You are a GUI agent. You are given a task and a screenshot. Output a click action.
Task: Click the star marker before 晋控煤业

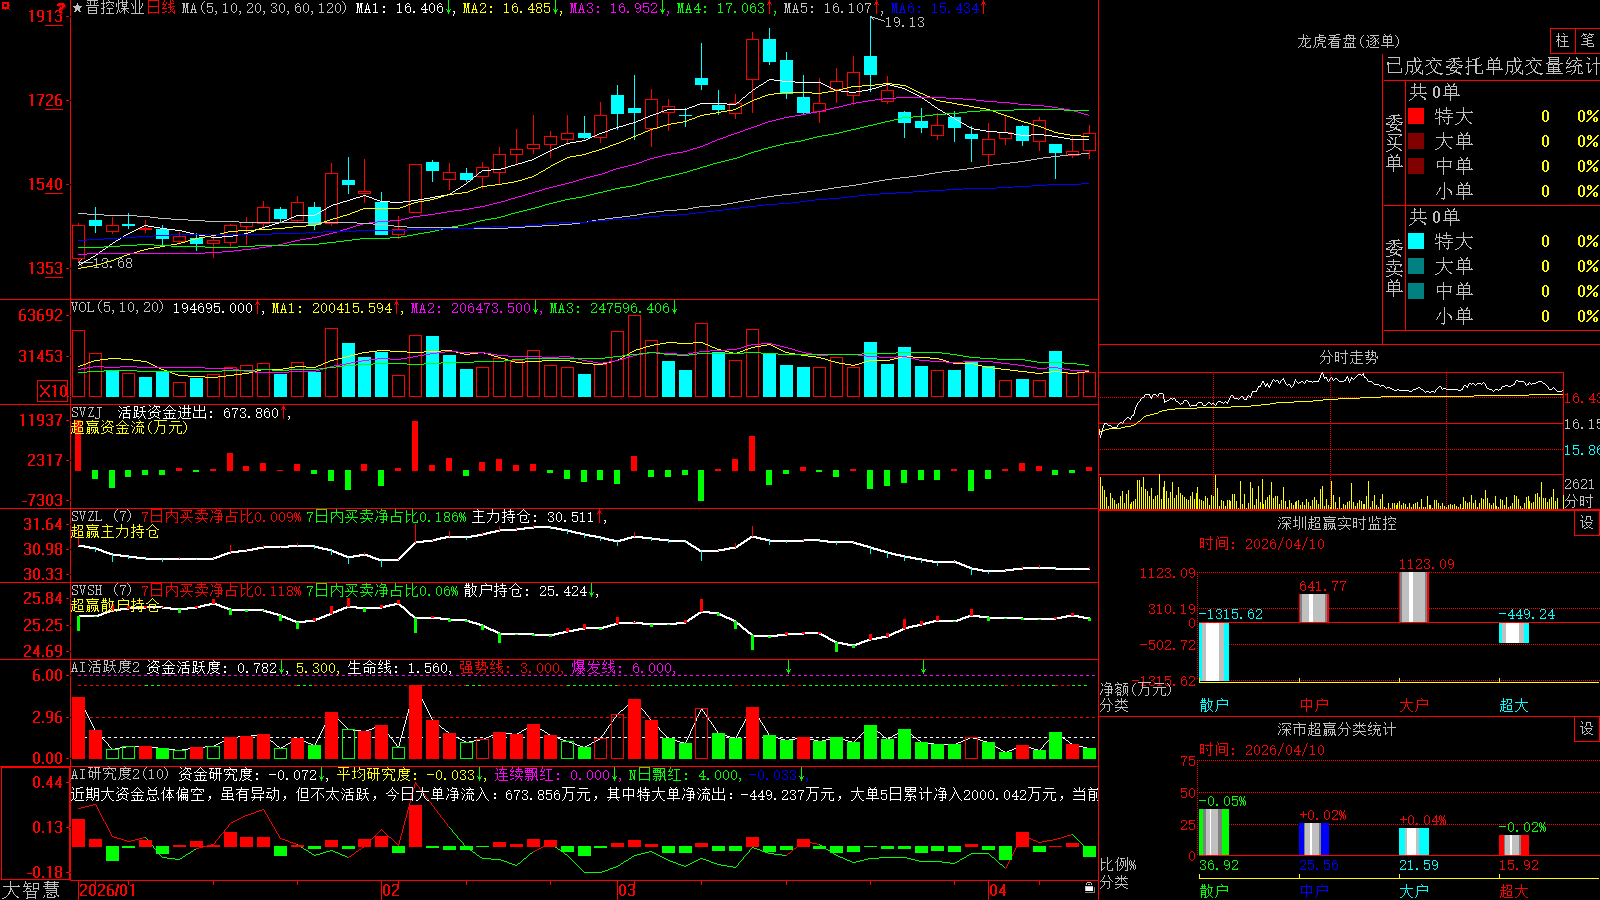[78, 8]
